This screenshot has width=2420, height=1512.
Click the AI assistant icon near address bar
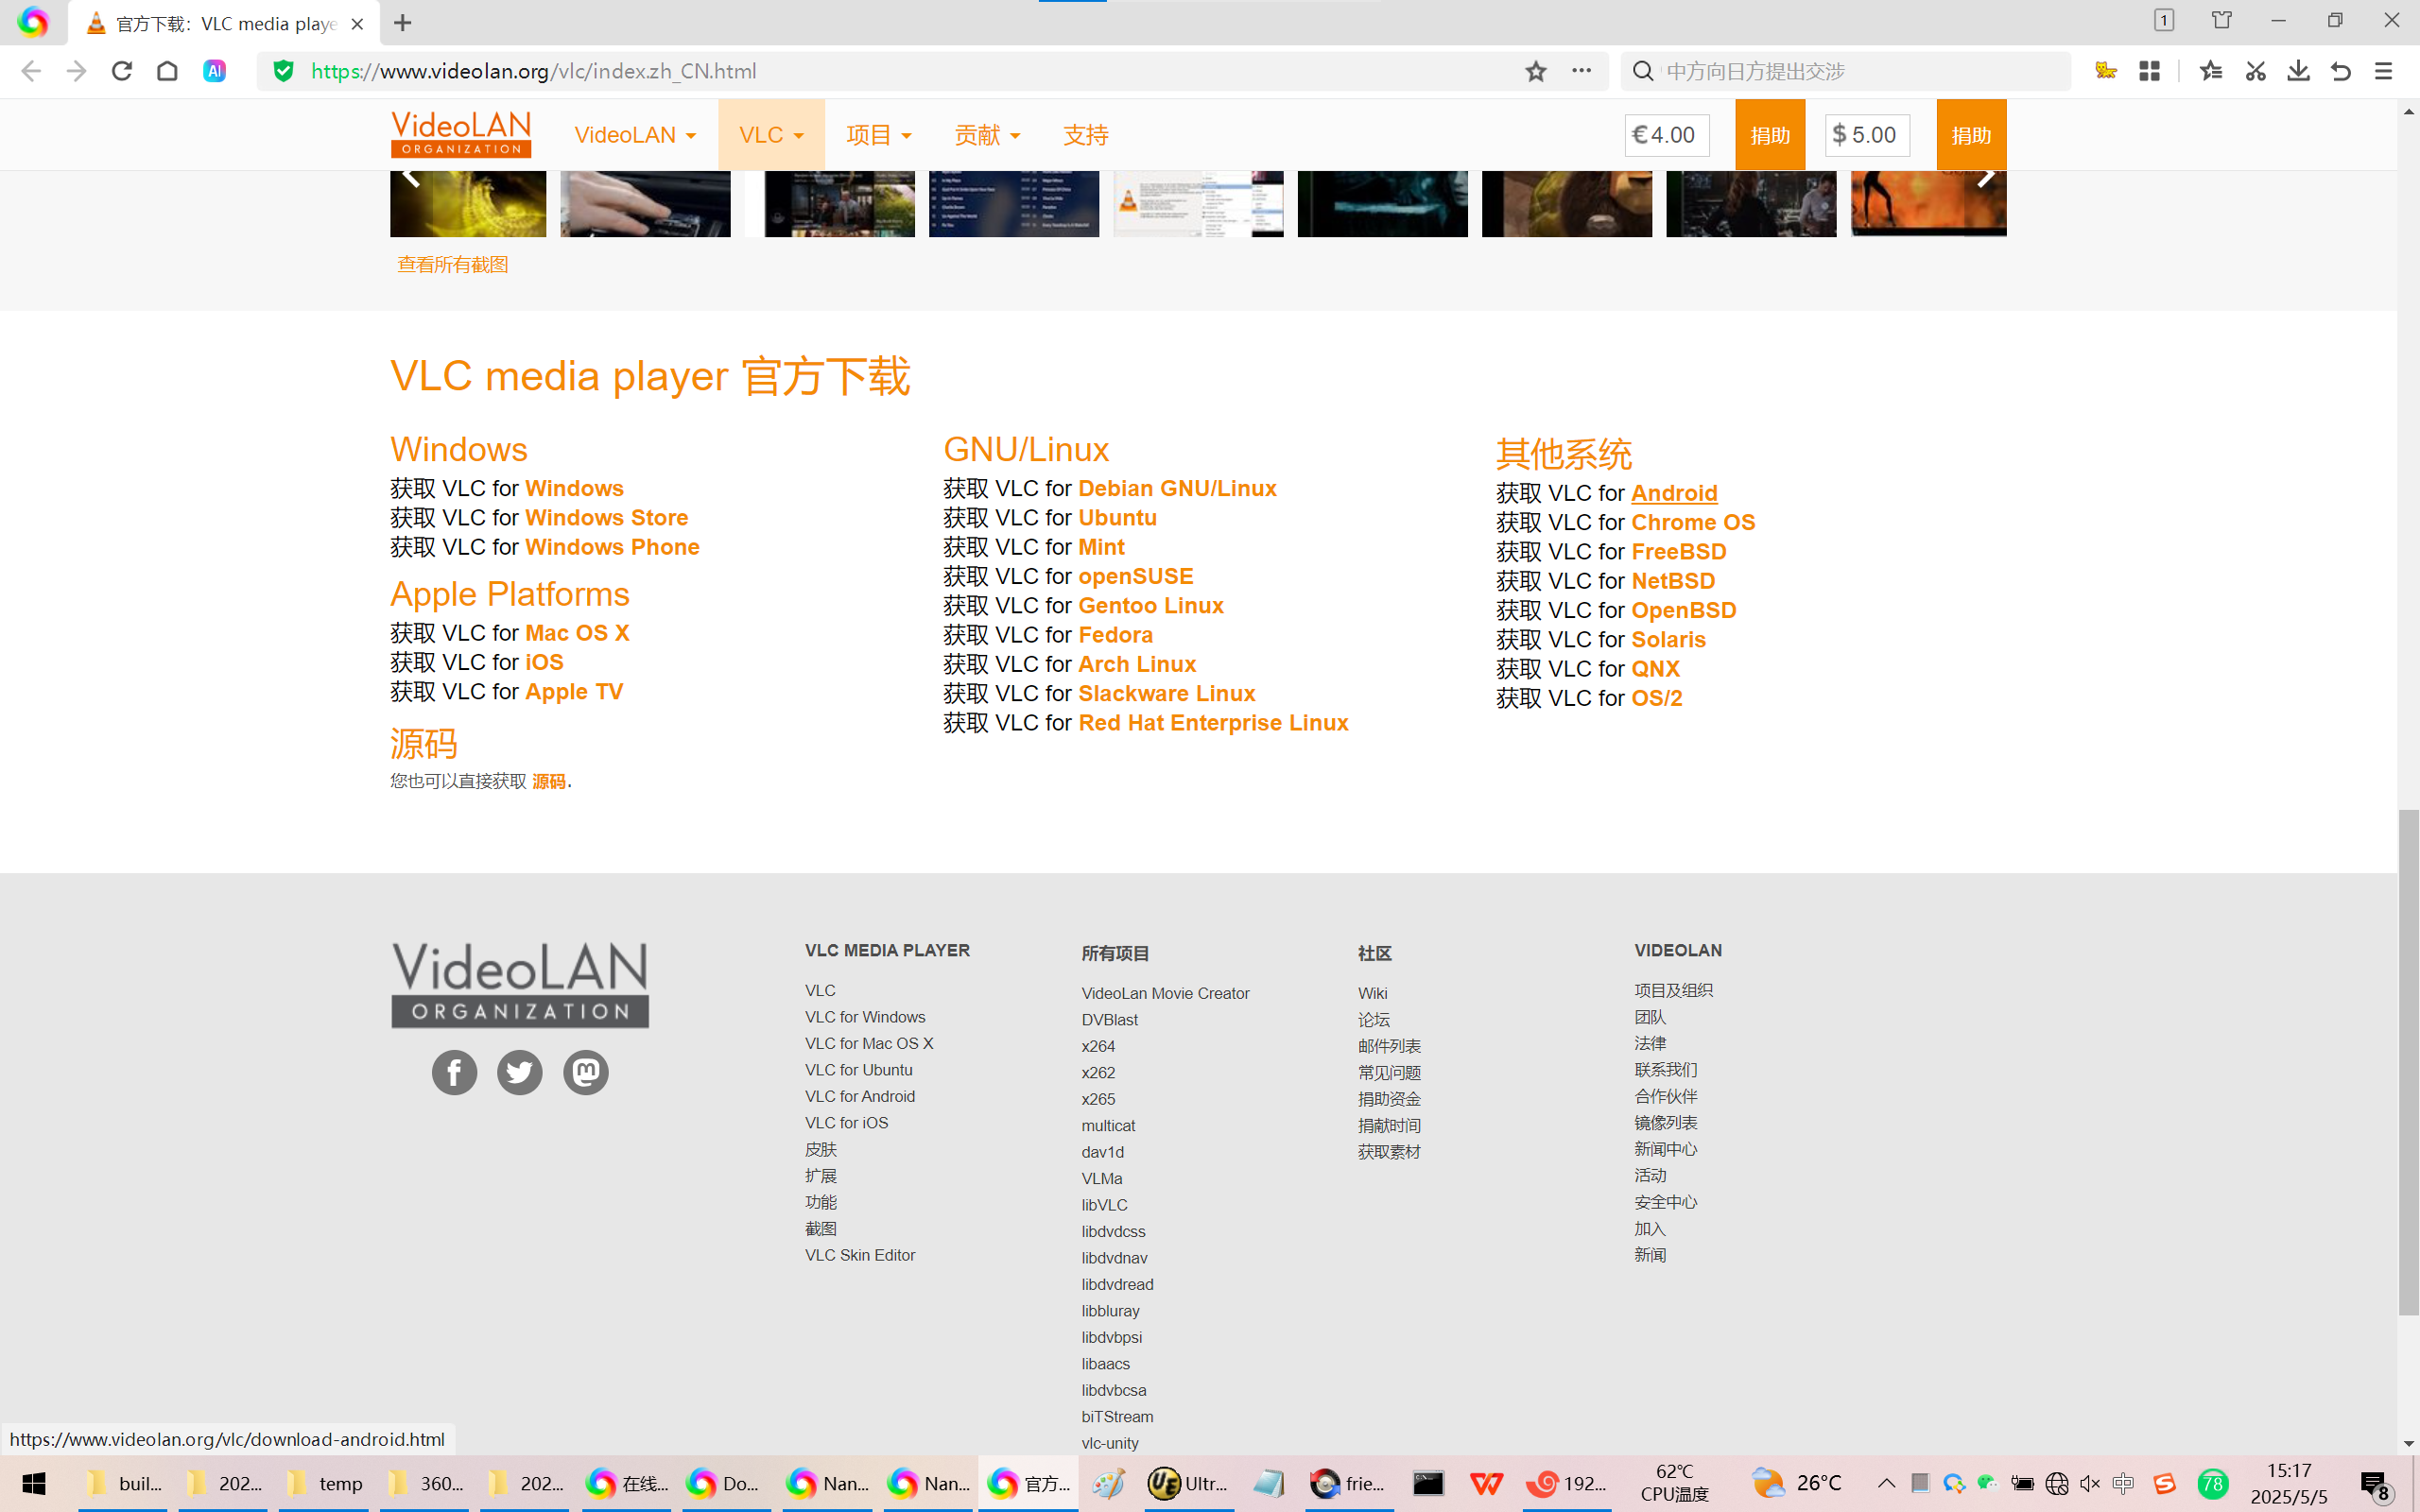pos(214,71)
